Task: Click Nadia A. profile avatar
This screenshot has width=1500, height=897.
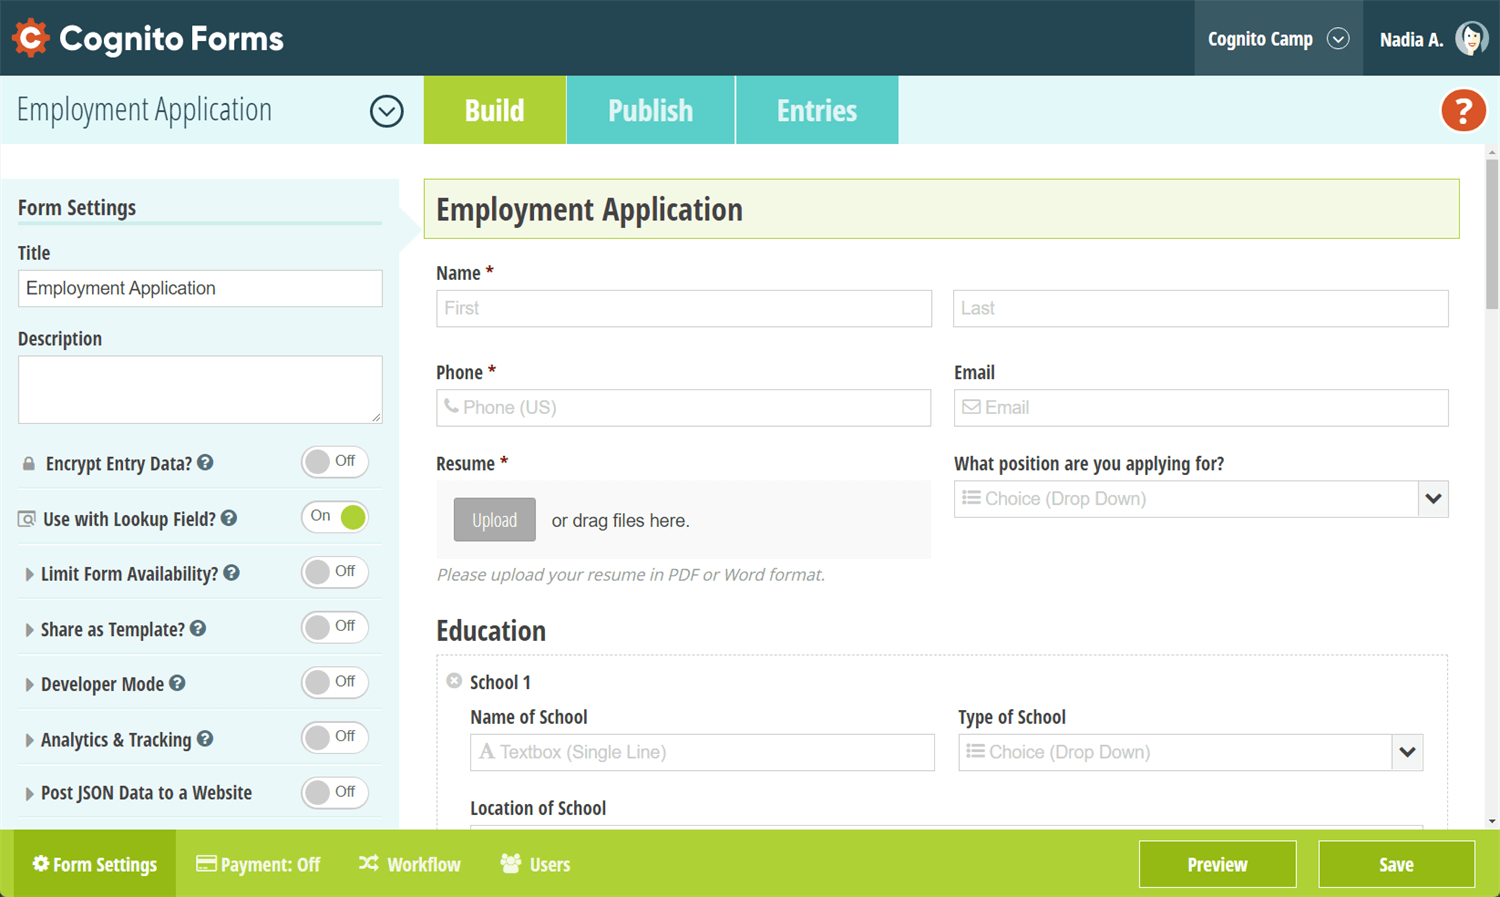Action: tap(1470, 39)
